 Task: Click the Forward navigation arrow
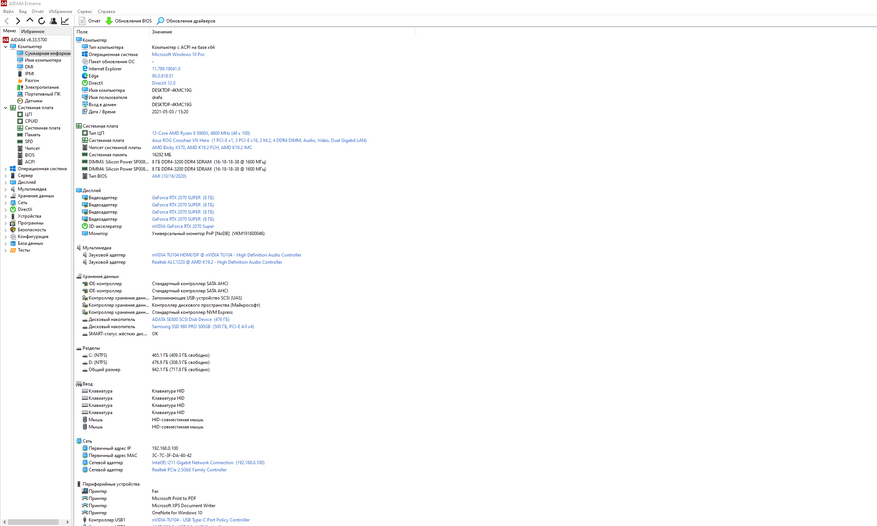click(18, 21)
